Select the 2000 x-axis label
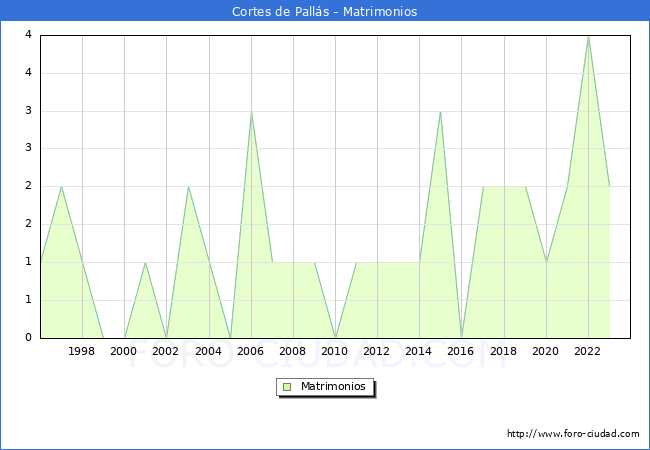Viewport: 650px width, 450px height. (x=124, y=351)
